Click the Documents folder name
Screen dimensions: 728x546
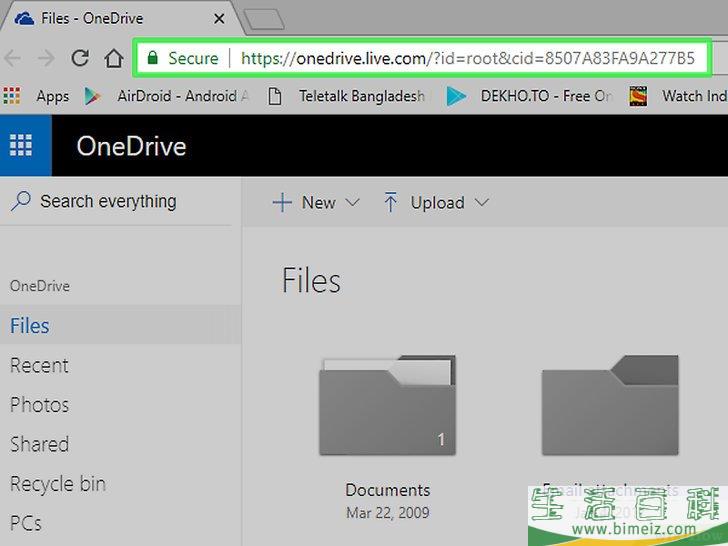tap(388, 490)
